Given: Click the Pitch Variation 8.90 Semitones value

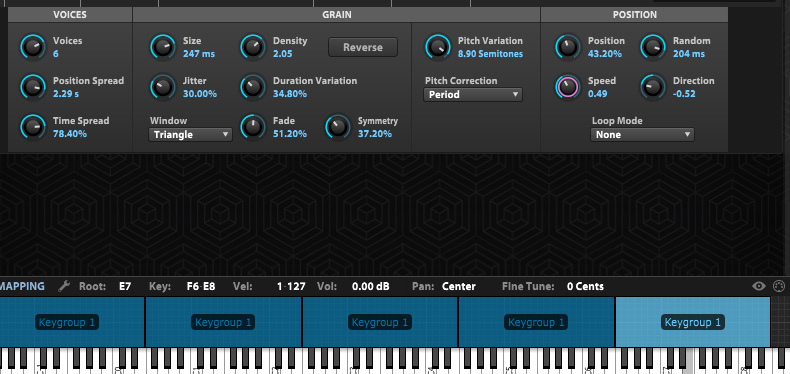Looking at the screenshot, I should (x=490, y=53).
